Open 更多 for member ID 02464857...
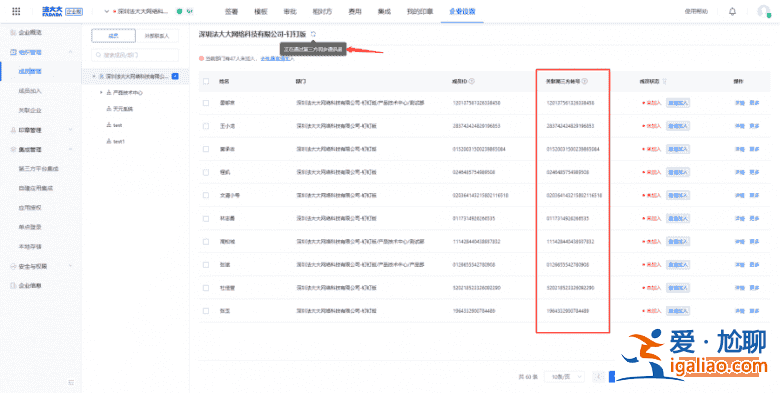The width and height of the screenshot is (780, 393). (754, 172)
